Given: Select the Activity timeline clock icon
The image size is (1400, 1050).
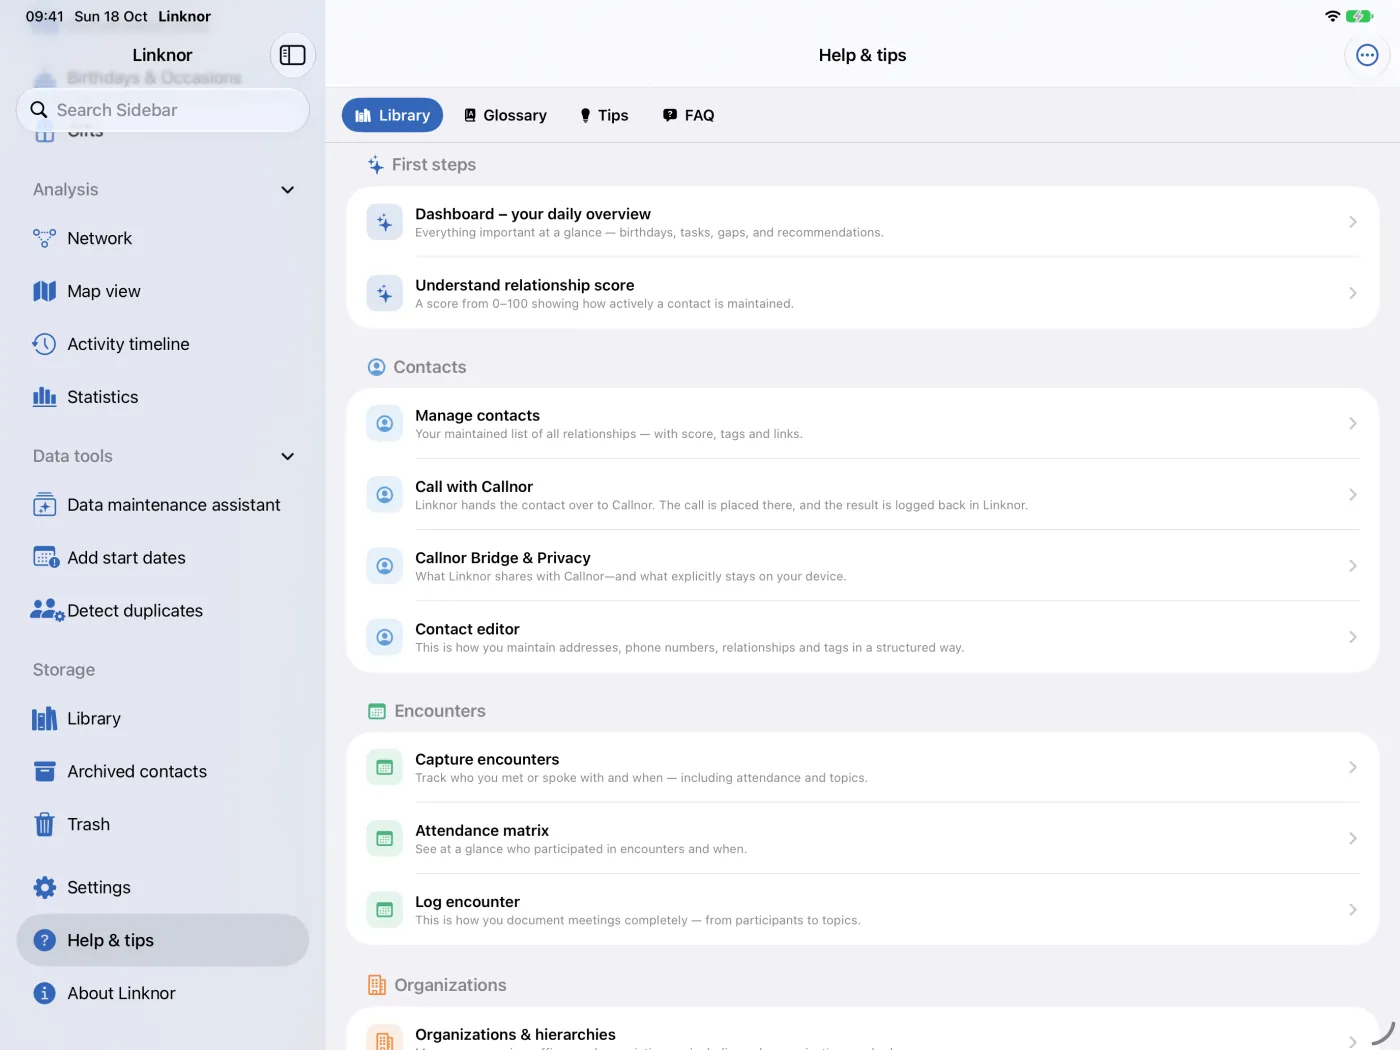Looking at the screenshot, I should (44, 344).
